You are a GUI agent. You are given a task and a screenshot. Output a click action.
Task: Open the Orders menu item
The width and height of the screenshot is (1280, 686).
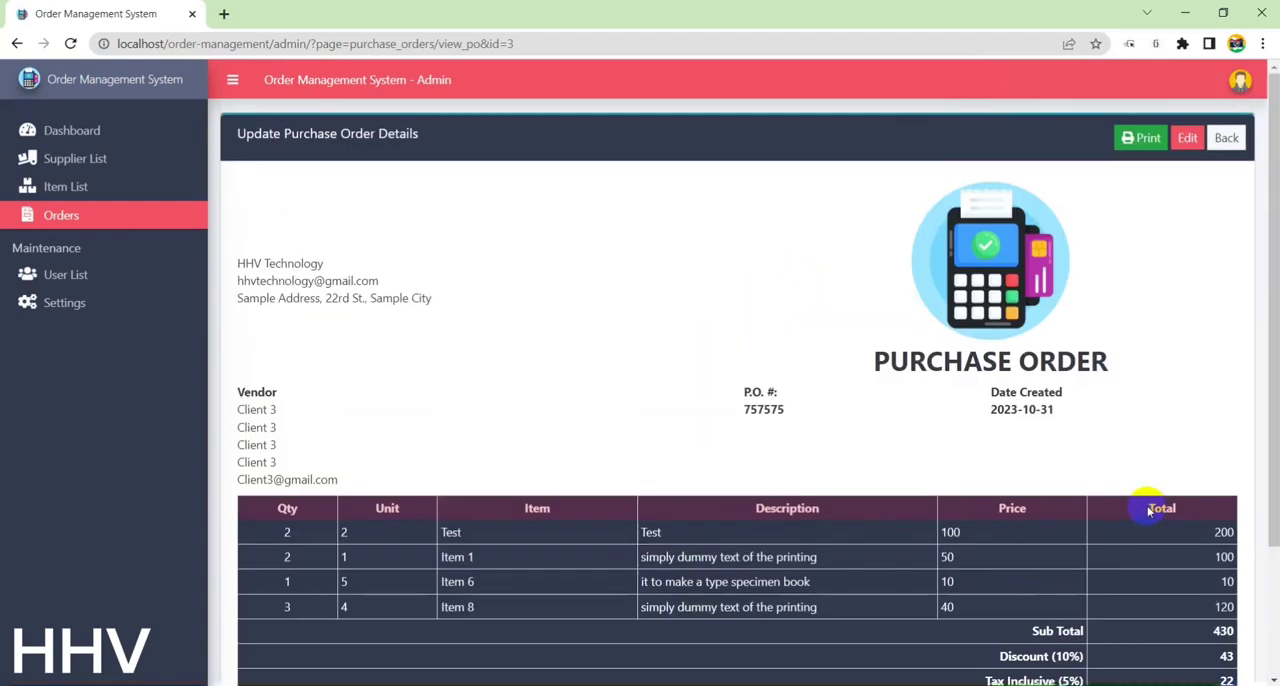pos(104,215)
